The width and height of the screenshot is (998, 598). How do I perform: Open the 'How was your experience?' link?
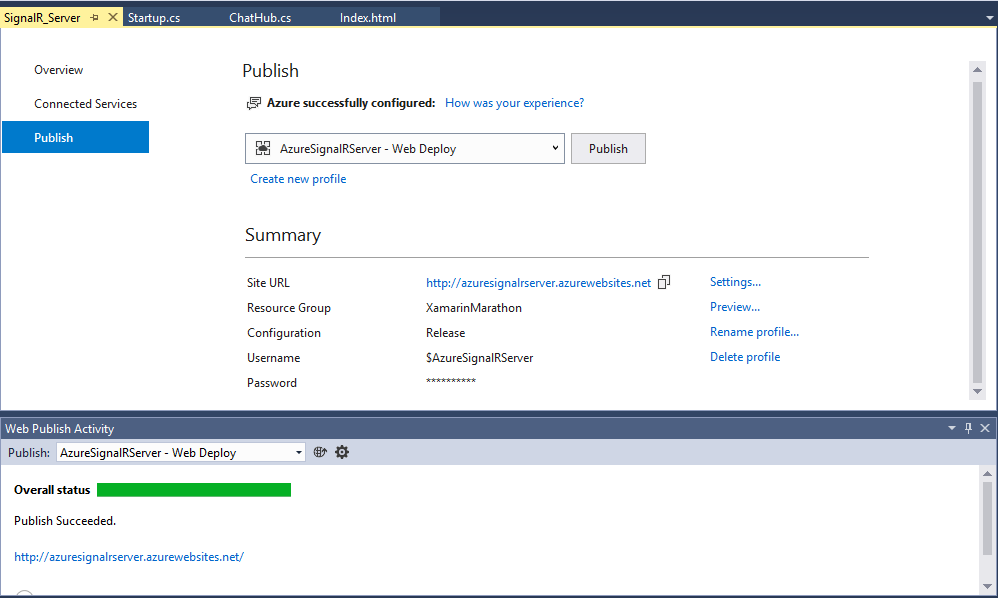point(514,103)
